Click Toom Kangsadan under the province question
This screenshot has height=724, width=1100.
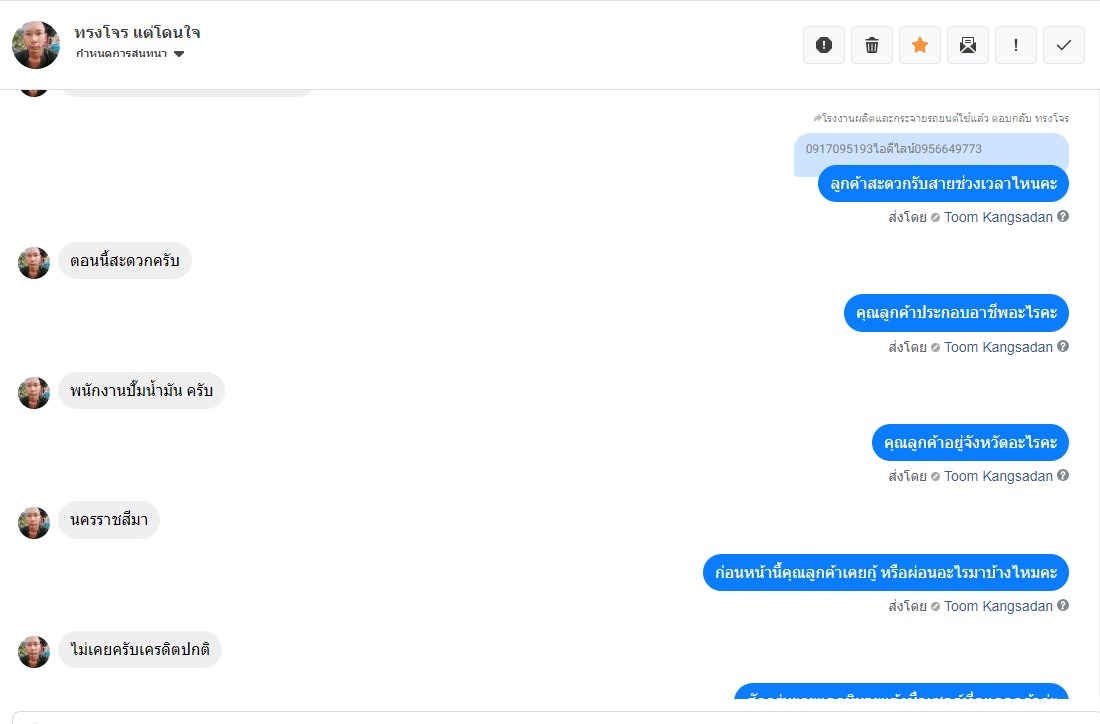click(998, 476)
